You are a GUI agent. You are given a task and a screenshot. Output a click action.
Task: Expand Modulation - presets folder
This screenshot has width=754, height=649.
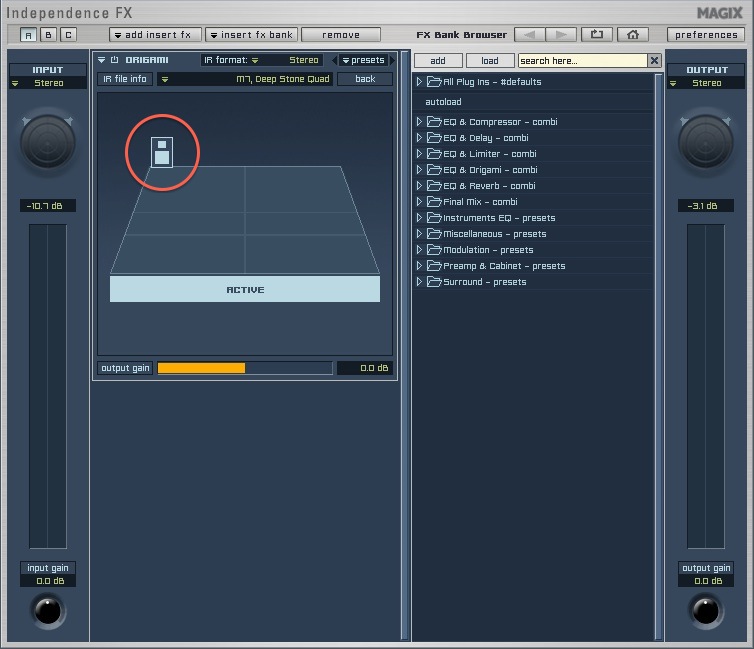tap(419, 250)
